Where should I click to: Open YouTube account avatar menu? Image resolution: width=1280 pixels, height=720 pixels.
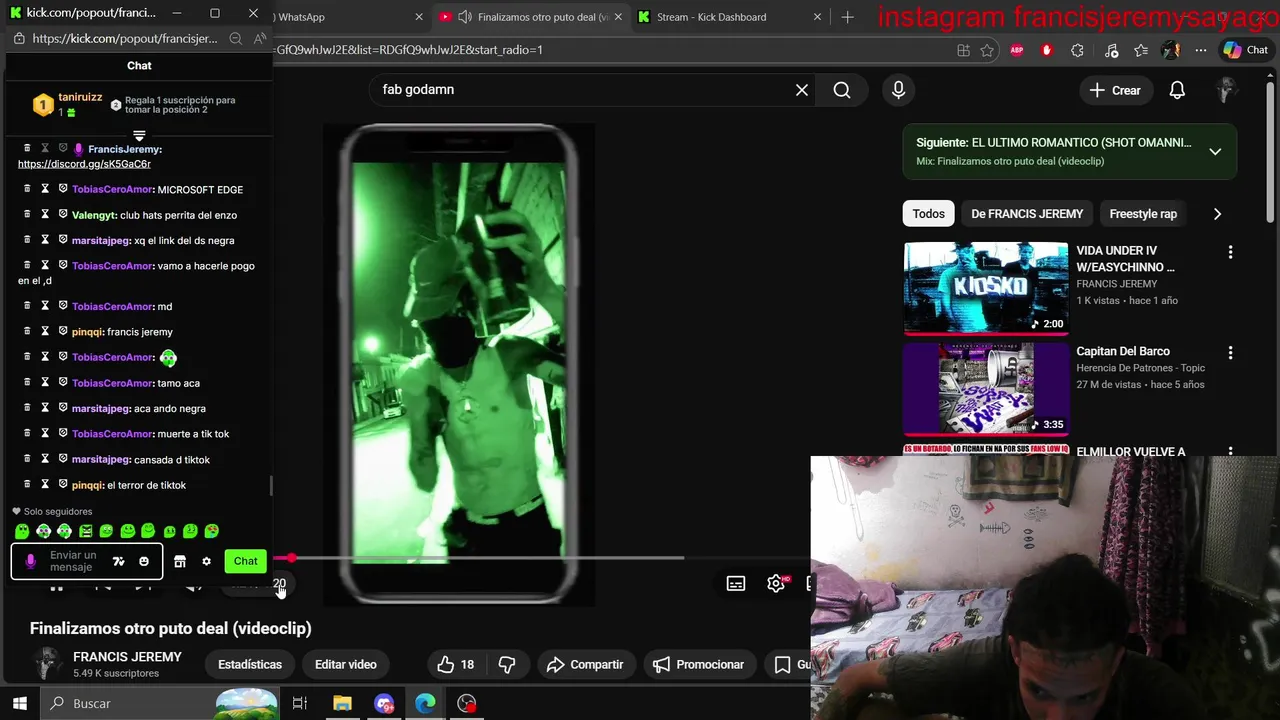1227,90
